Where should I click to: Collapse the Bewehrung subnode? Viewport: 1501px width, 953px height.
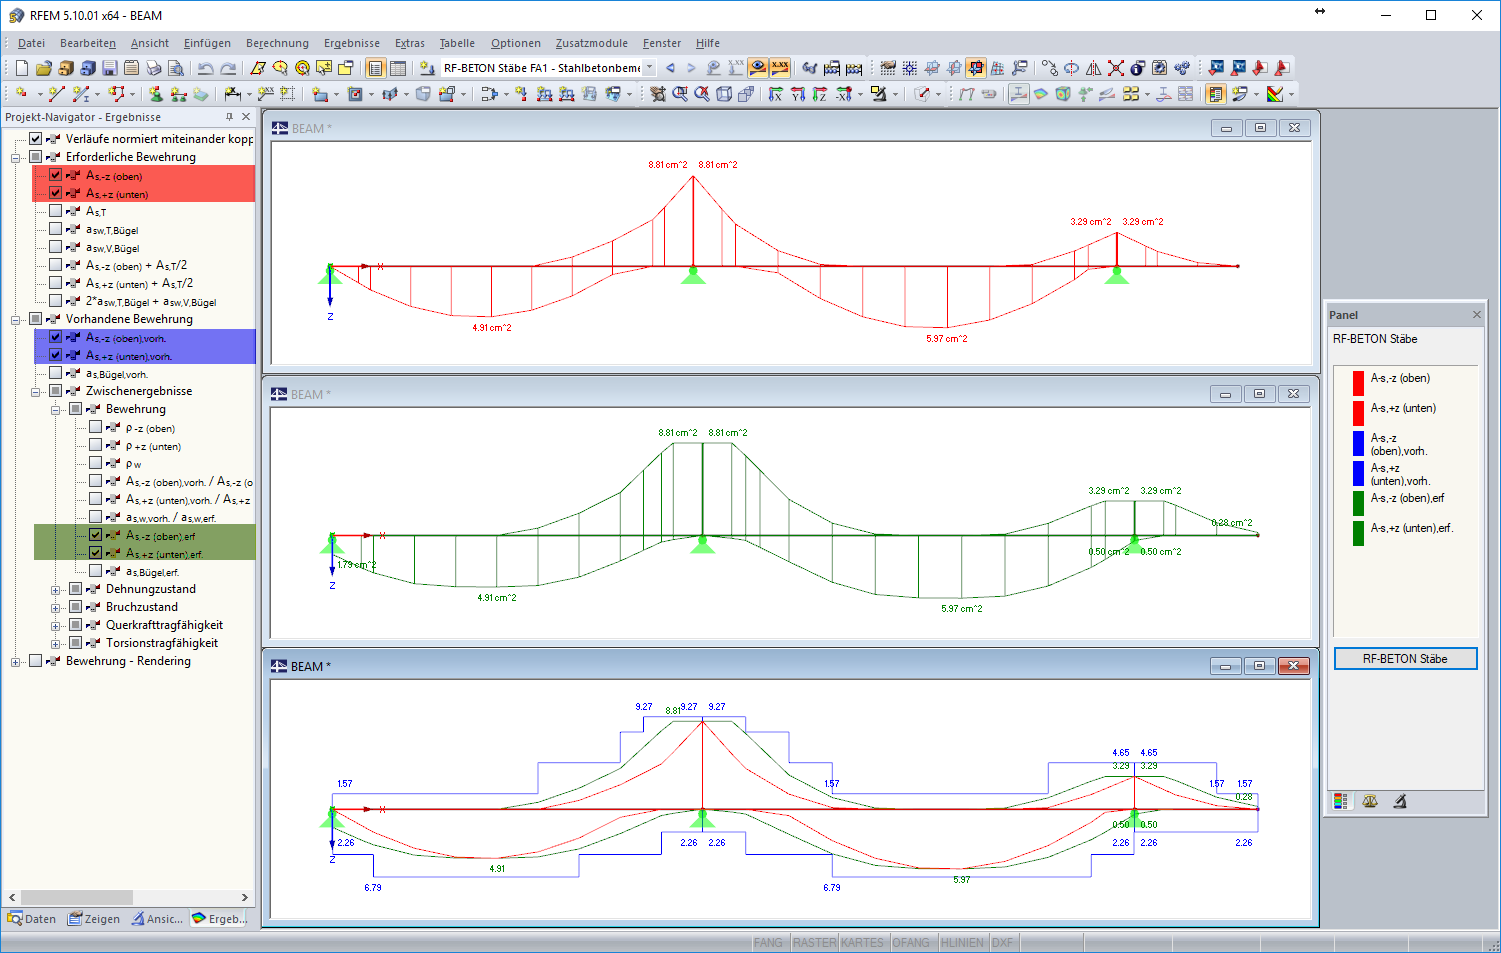click(x=55, y=410)
